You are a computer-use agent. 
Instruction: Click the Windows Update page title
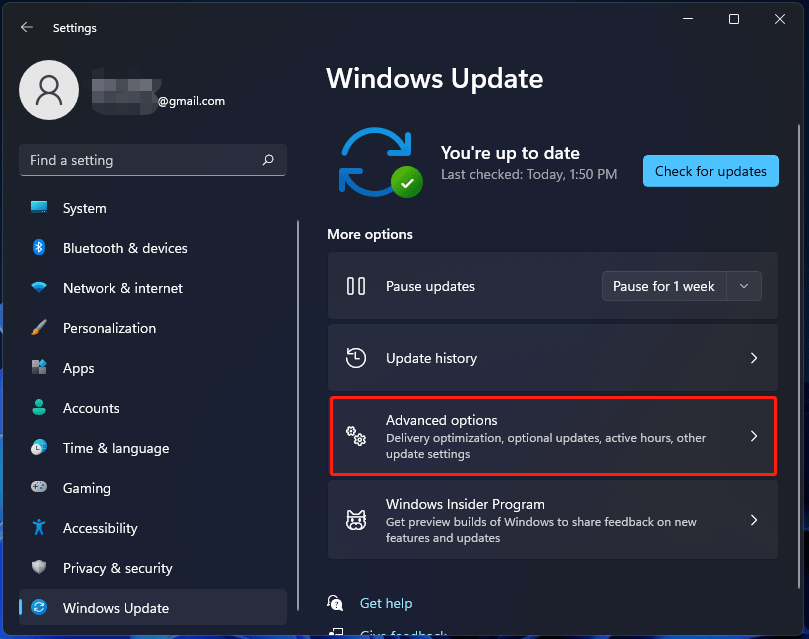pos(434,78)
